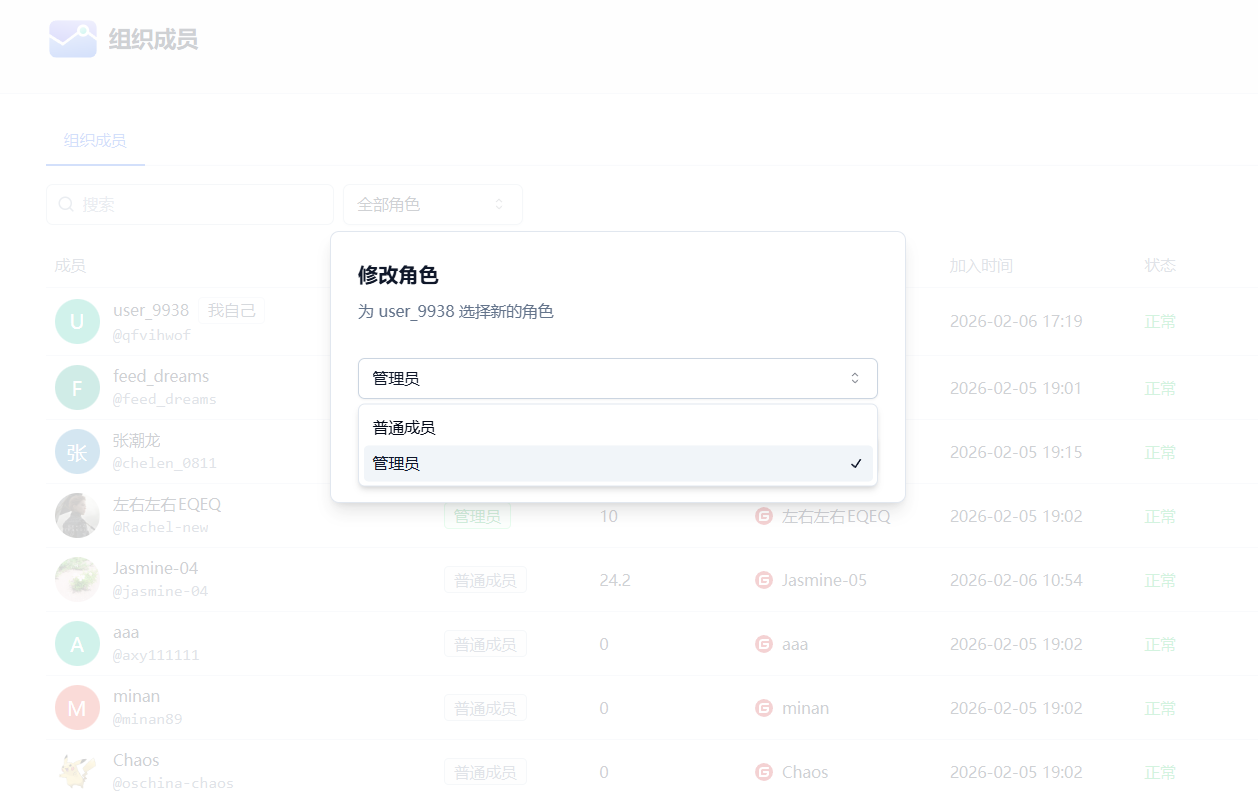The width and height of the screenshot is (1258, 795).
Task: Click the handle @minan89
Action: [x=147, y=719]
